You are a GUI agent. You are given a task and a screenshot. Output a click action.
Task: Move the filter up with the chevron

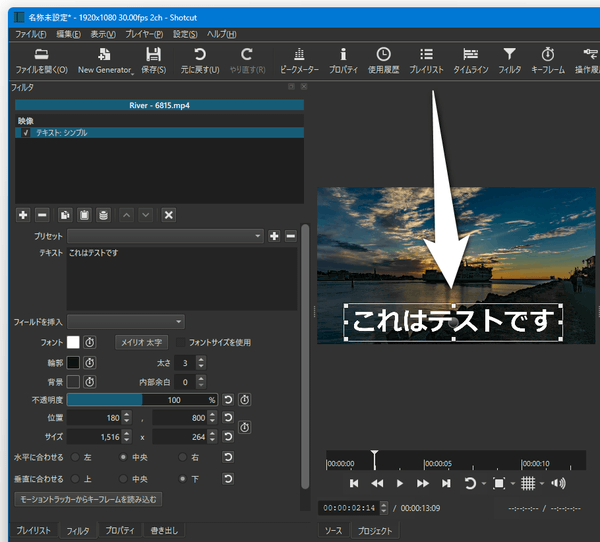pyautogui.click(x=127, y=215)
